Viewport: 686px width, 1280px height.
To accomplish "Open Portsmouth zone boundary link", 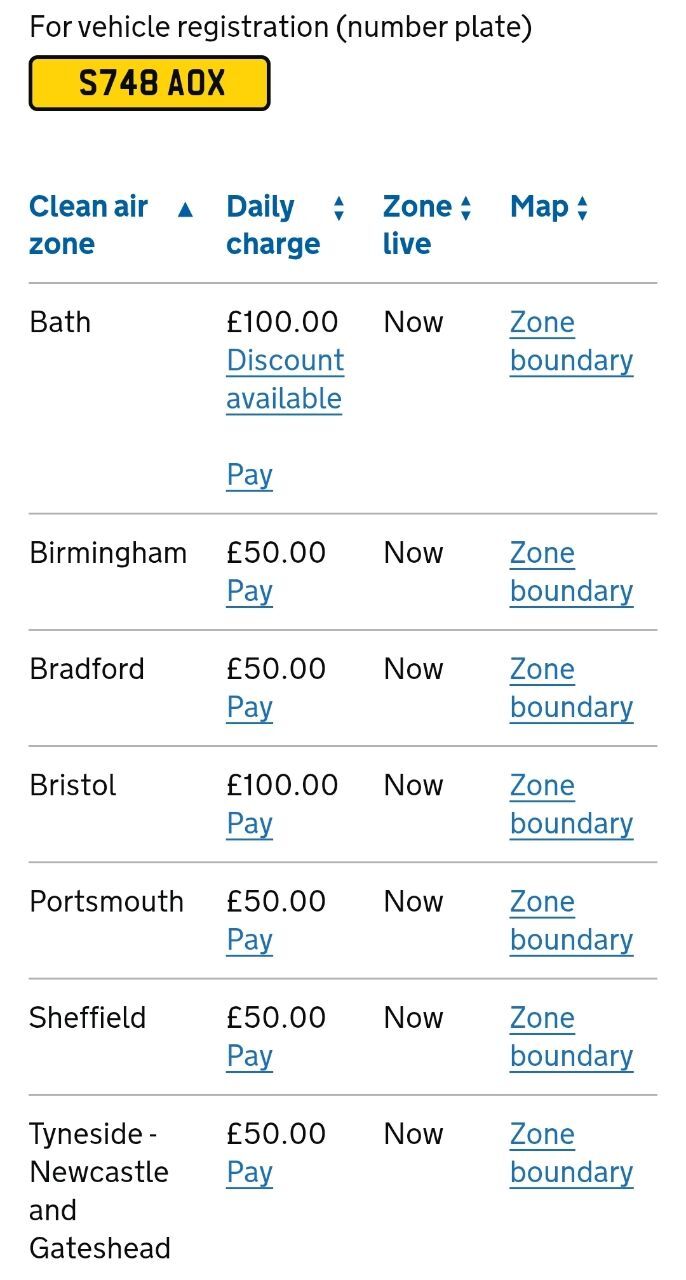I will coord(570,920).
